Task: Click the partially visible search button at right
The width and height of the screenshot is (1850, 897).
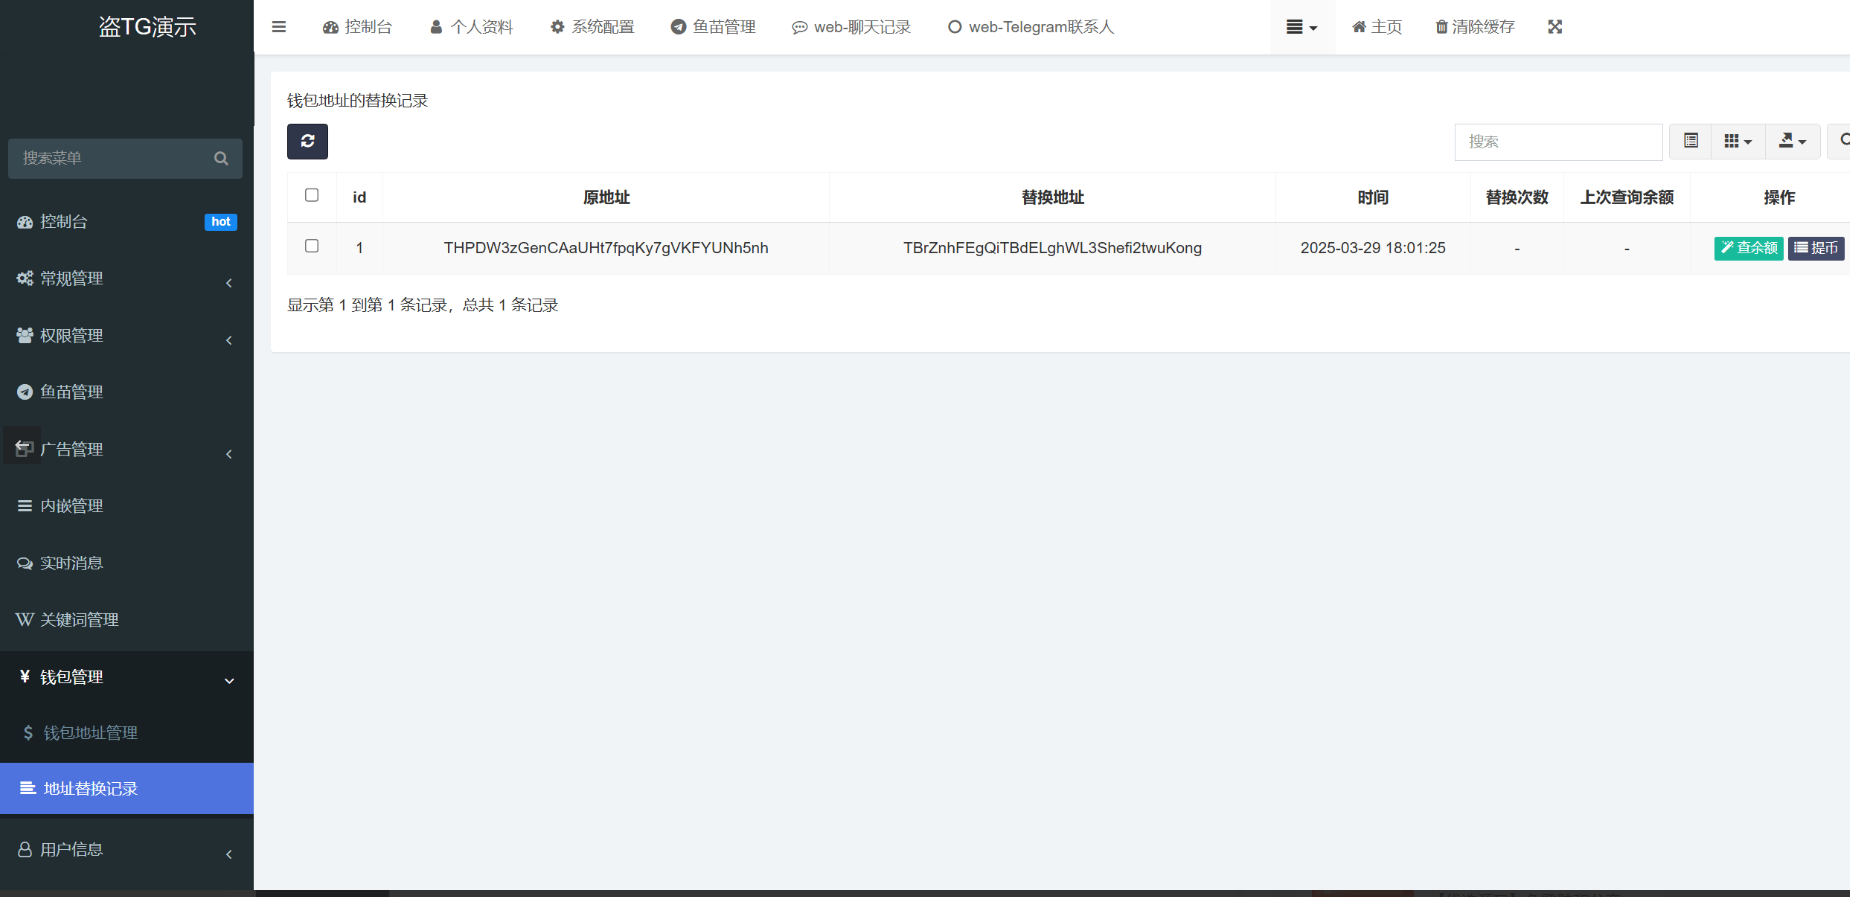Action: point(1840,141)
